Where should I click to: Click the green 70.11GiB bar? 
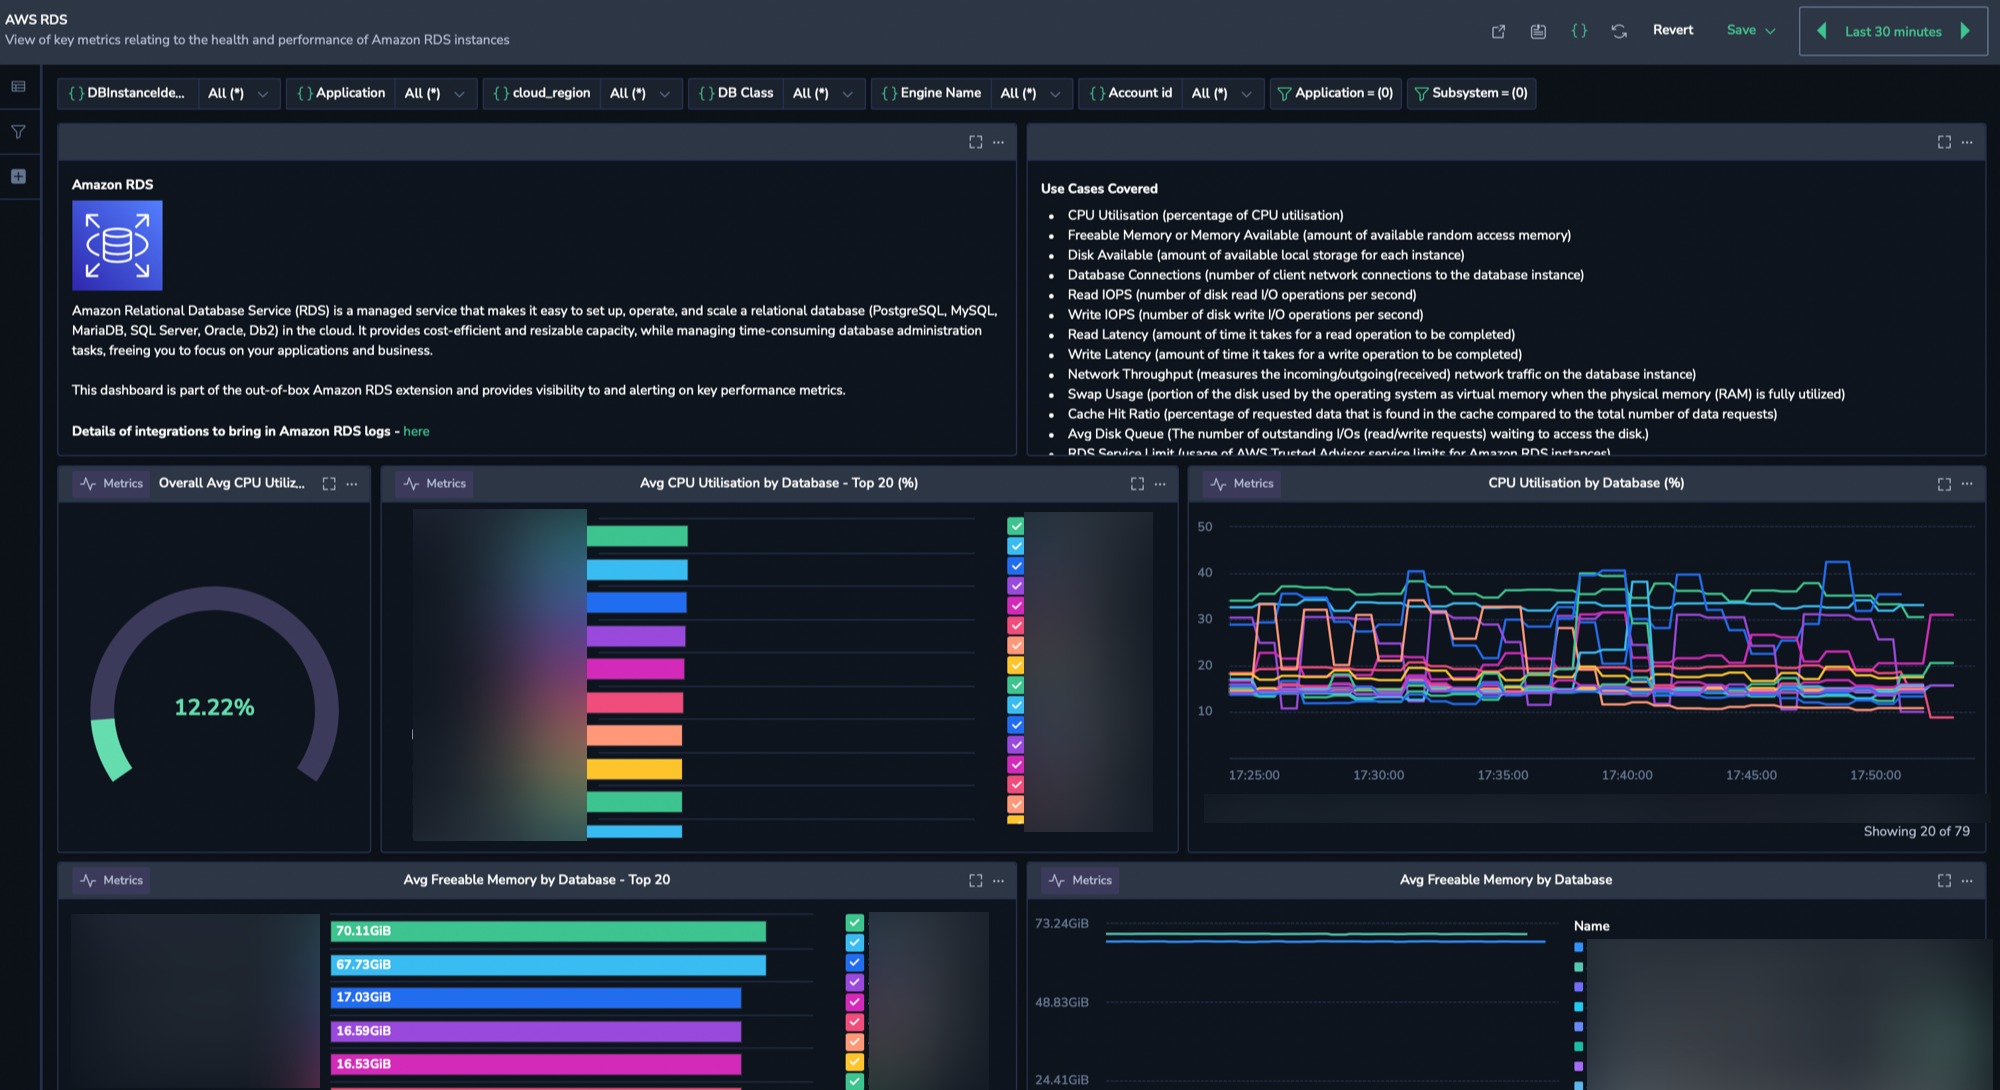click(548, 931)
